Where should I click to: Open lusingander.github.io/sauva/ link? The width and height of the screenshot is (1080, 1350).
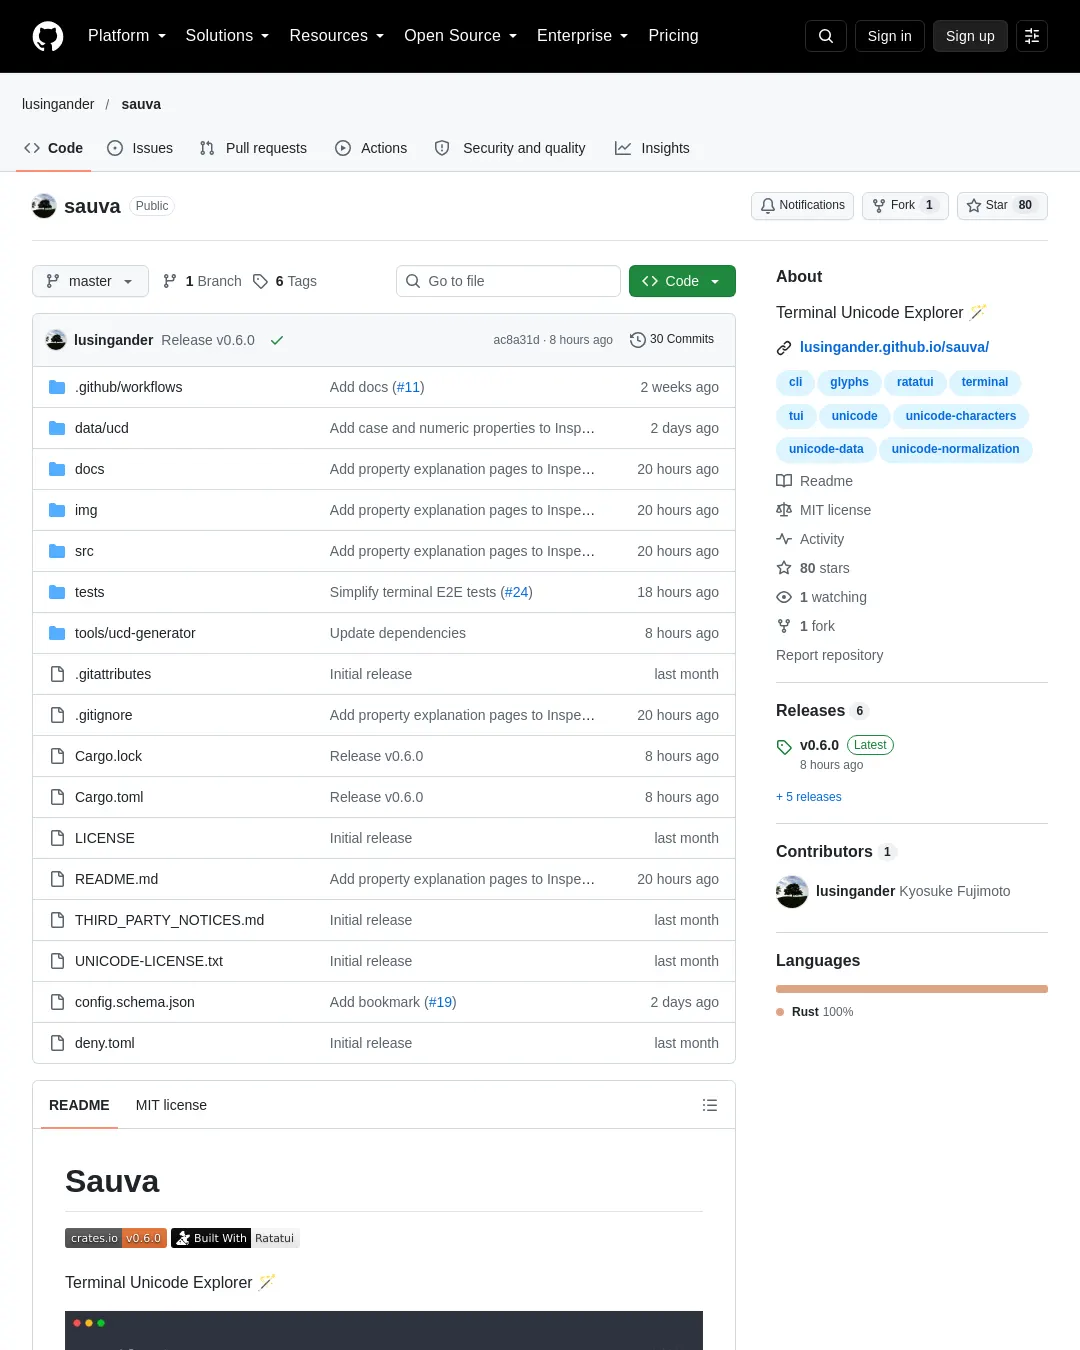pos(894,347)
